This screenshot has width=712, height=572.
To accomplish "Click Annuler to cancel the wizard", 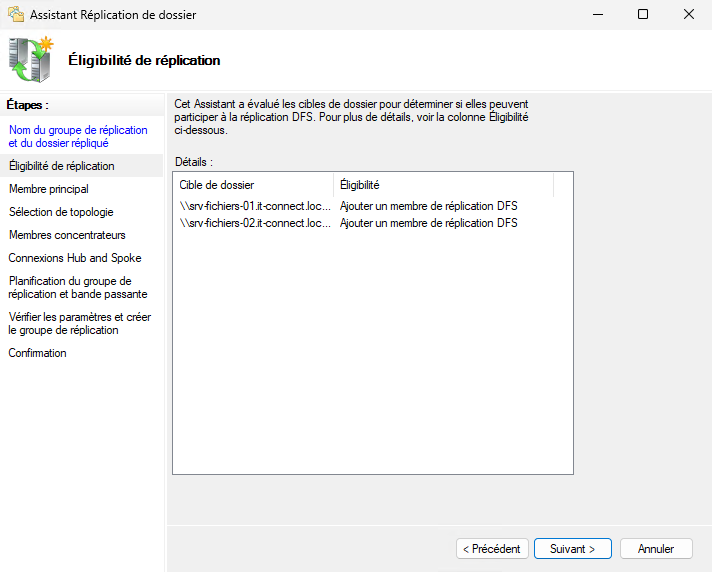I will 656,549.
